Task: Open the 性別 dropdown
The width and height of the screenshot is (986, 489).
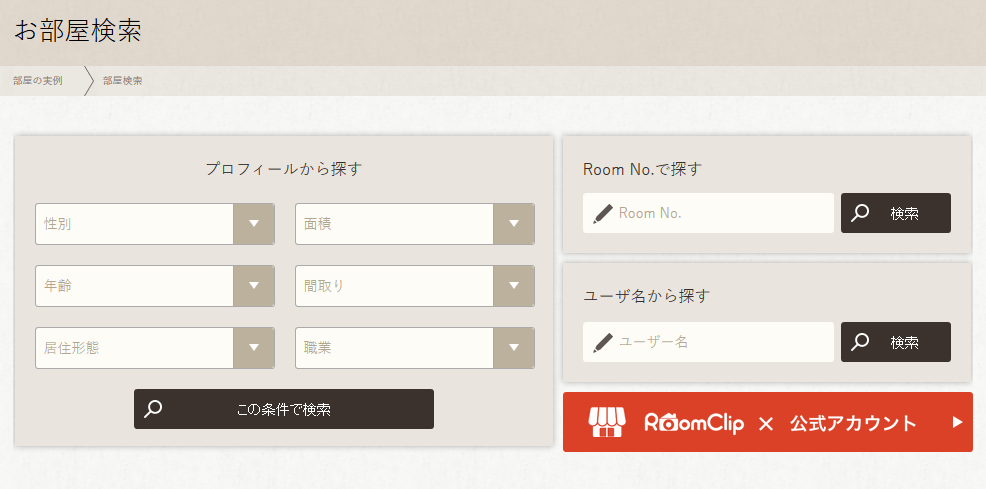Action: [154, 224]
